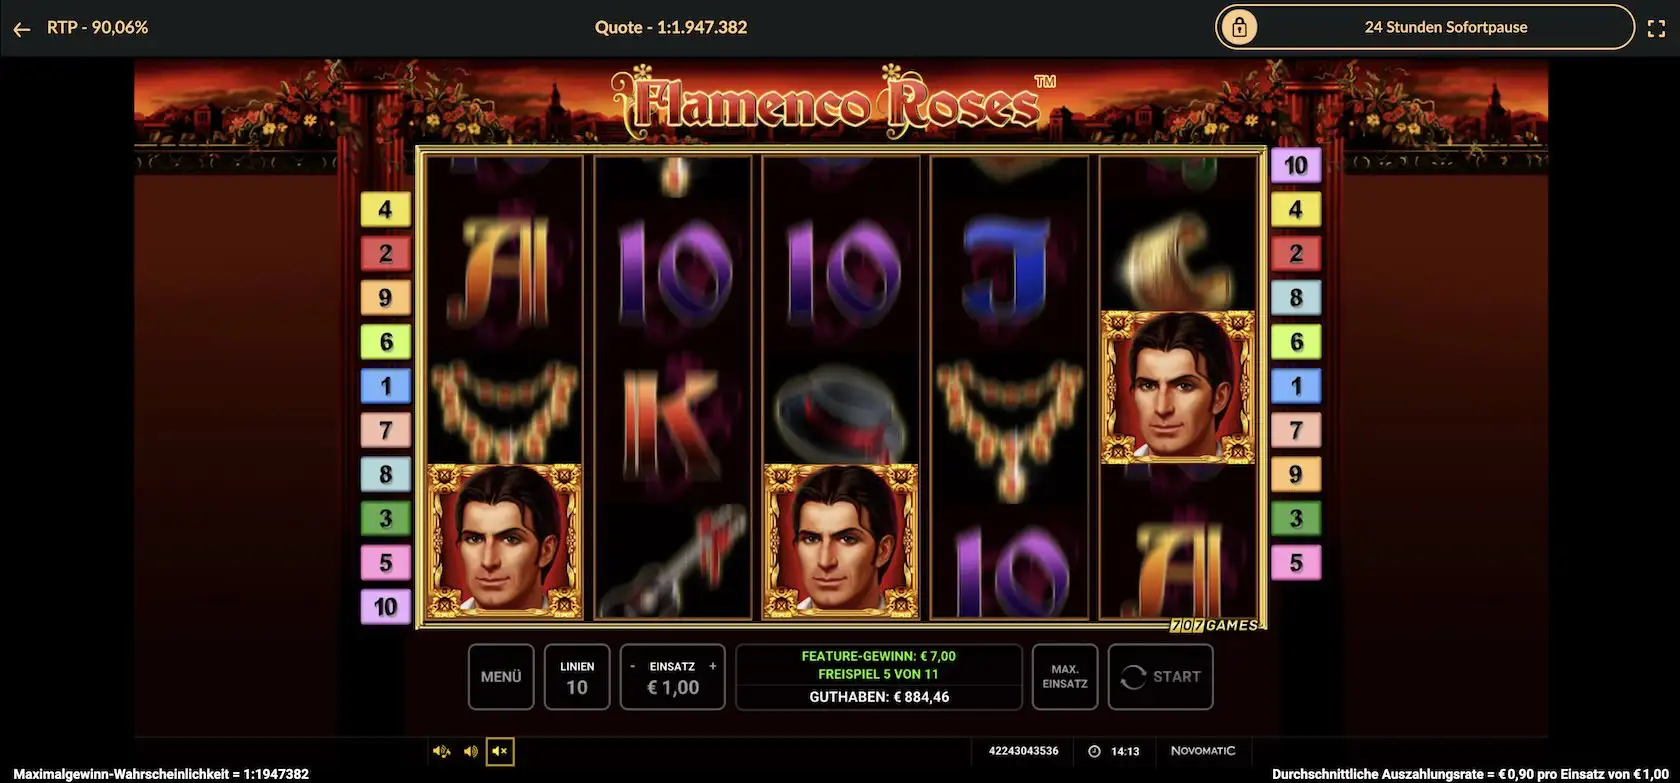The image size is (1680, 783).
Task: Click the clock icon in status bar
Action: click(1094, 751)
